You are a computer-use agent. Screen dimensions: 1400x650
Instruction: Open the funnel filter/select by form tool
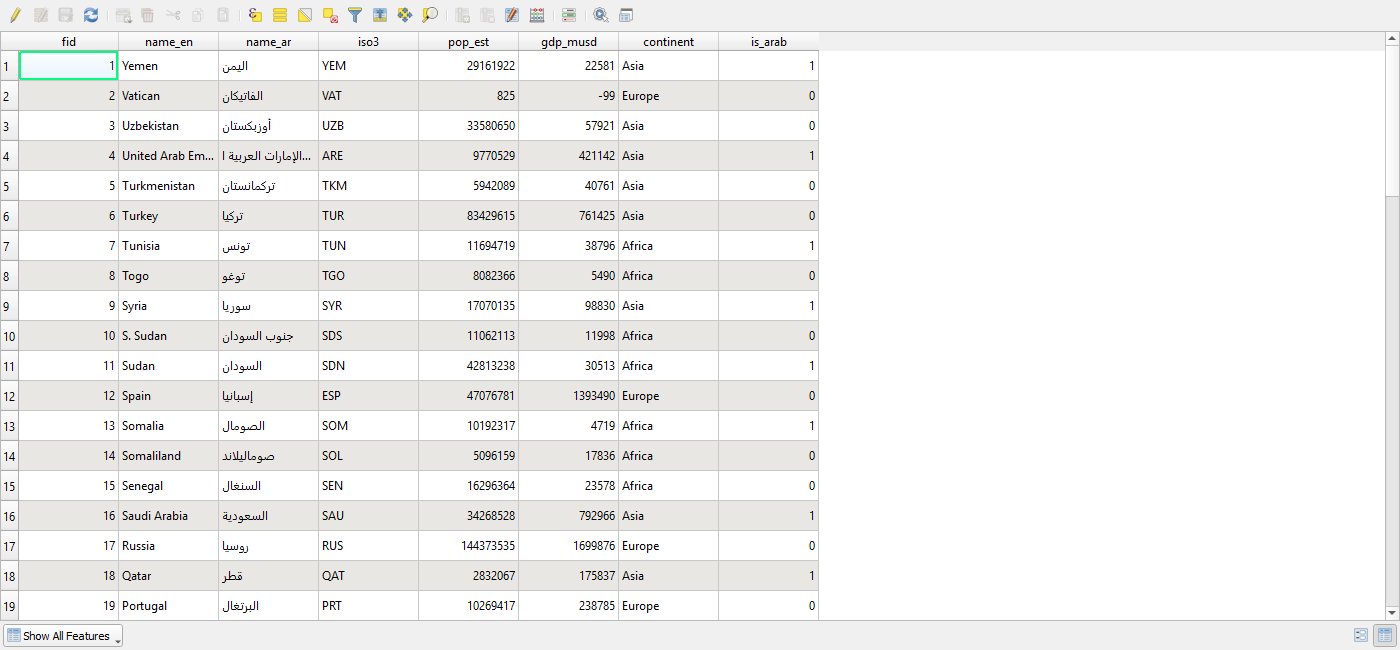(355, 15)
